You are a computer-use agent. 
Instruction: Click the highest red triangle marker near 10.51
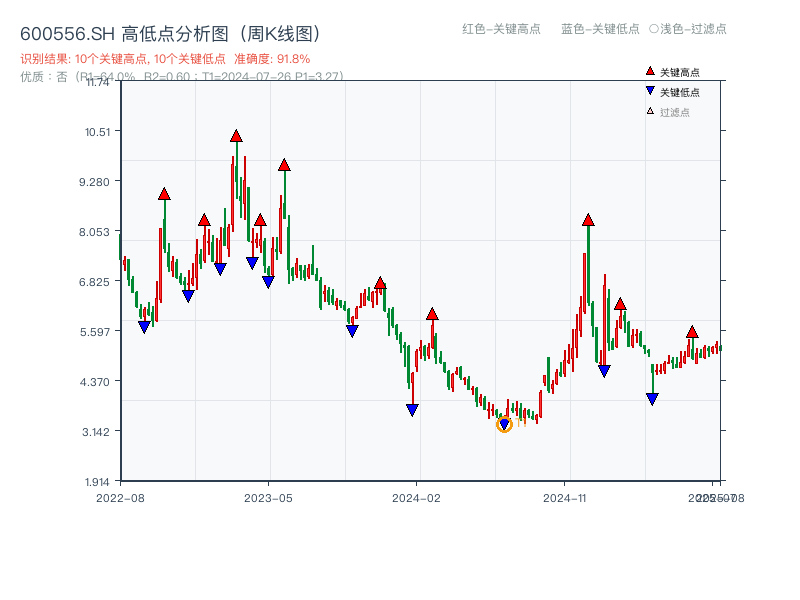pos(236,135)
